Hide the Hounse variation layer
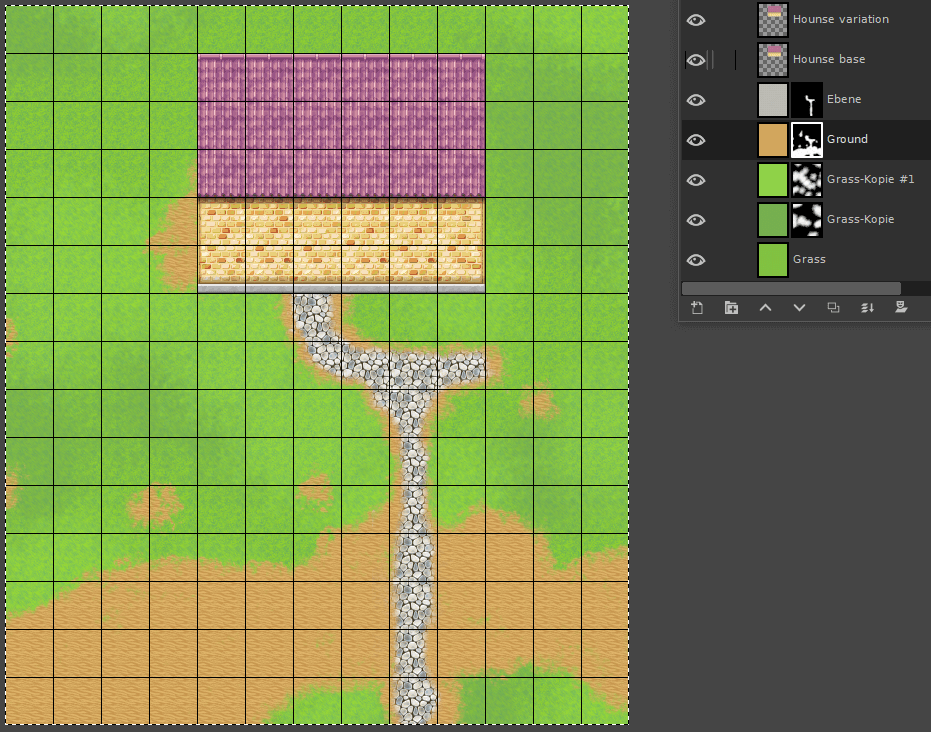 point(696,20)
